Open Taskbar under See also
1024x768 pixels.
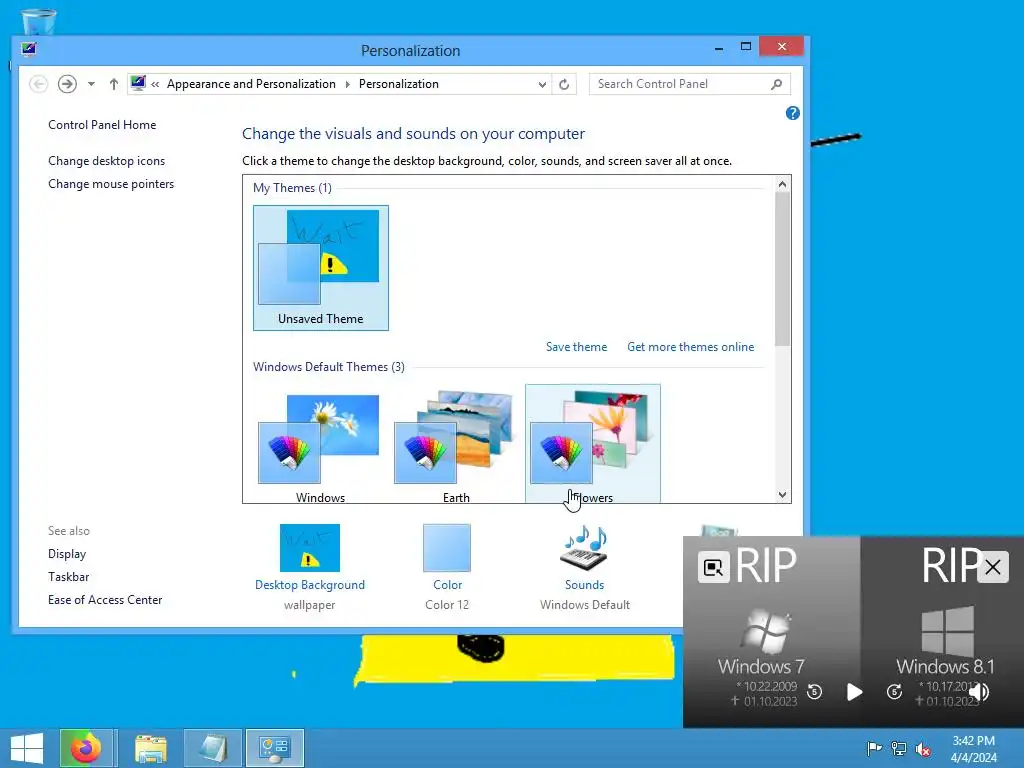[69, 577]
